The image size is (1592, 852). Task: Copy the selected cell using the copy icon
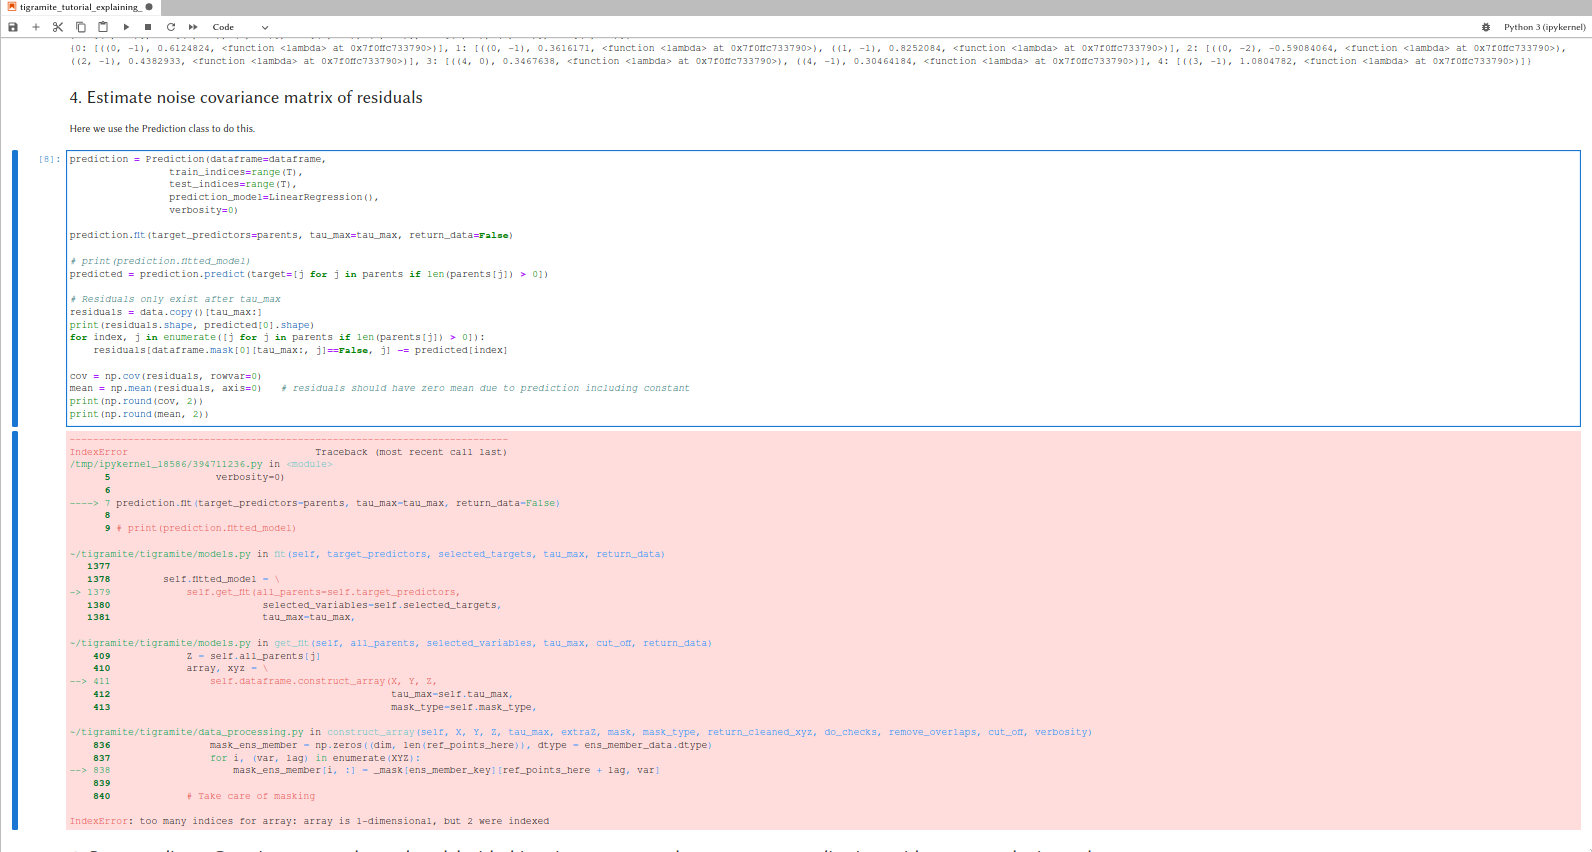click(x=81, y=27)
